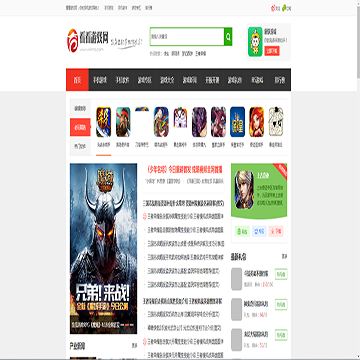Open the first game icon with red sword character
Screen dimensions: 360x360
(103, 122)
